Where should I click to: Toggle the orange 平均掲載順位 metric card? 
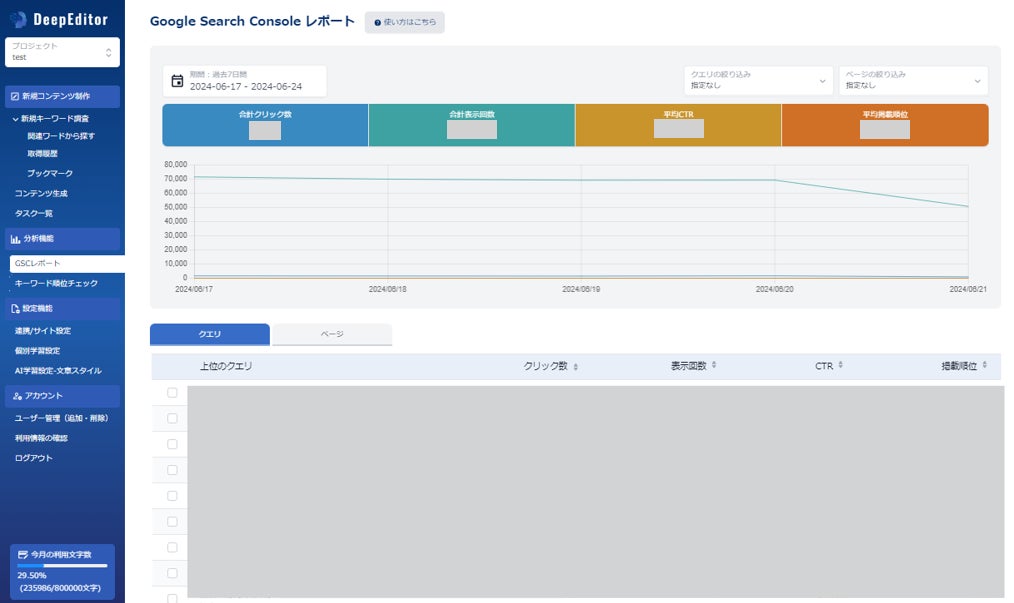pyautogui.click(x=885, y=126)
